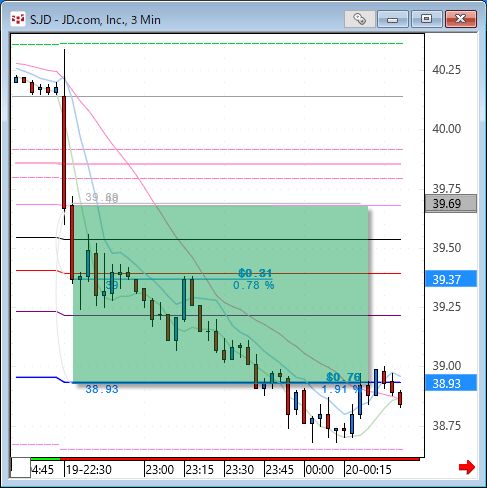Image resolution: width=487 pixels, height=488 pixels.
Task: Click the 0.78 % annotation text
Action: click(x=254, y=285)
